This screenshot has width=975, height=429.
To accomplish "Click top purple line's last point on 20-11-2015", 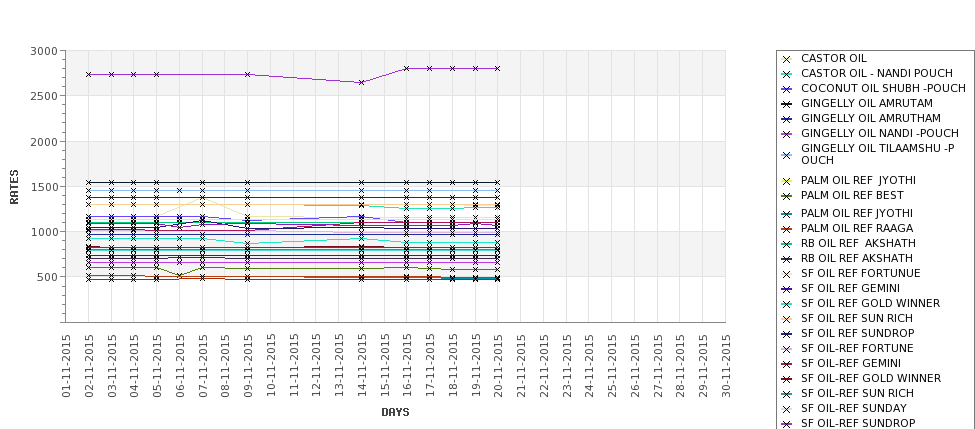I will pos(497,68).
